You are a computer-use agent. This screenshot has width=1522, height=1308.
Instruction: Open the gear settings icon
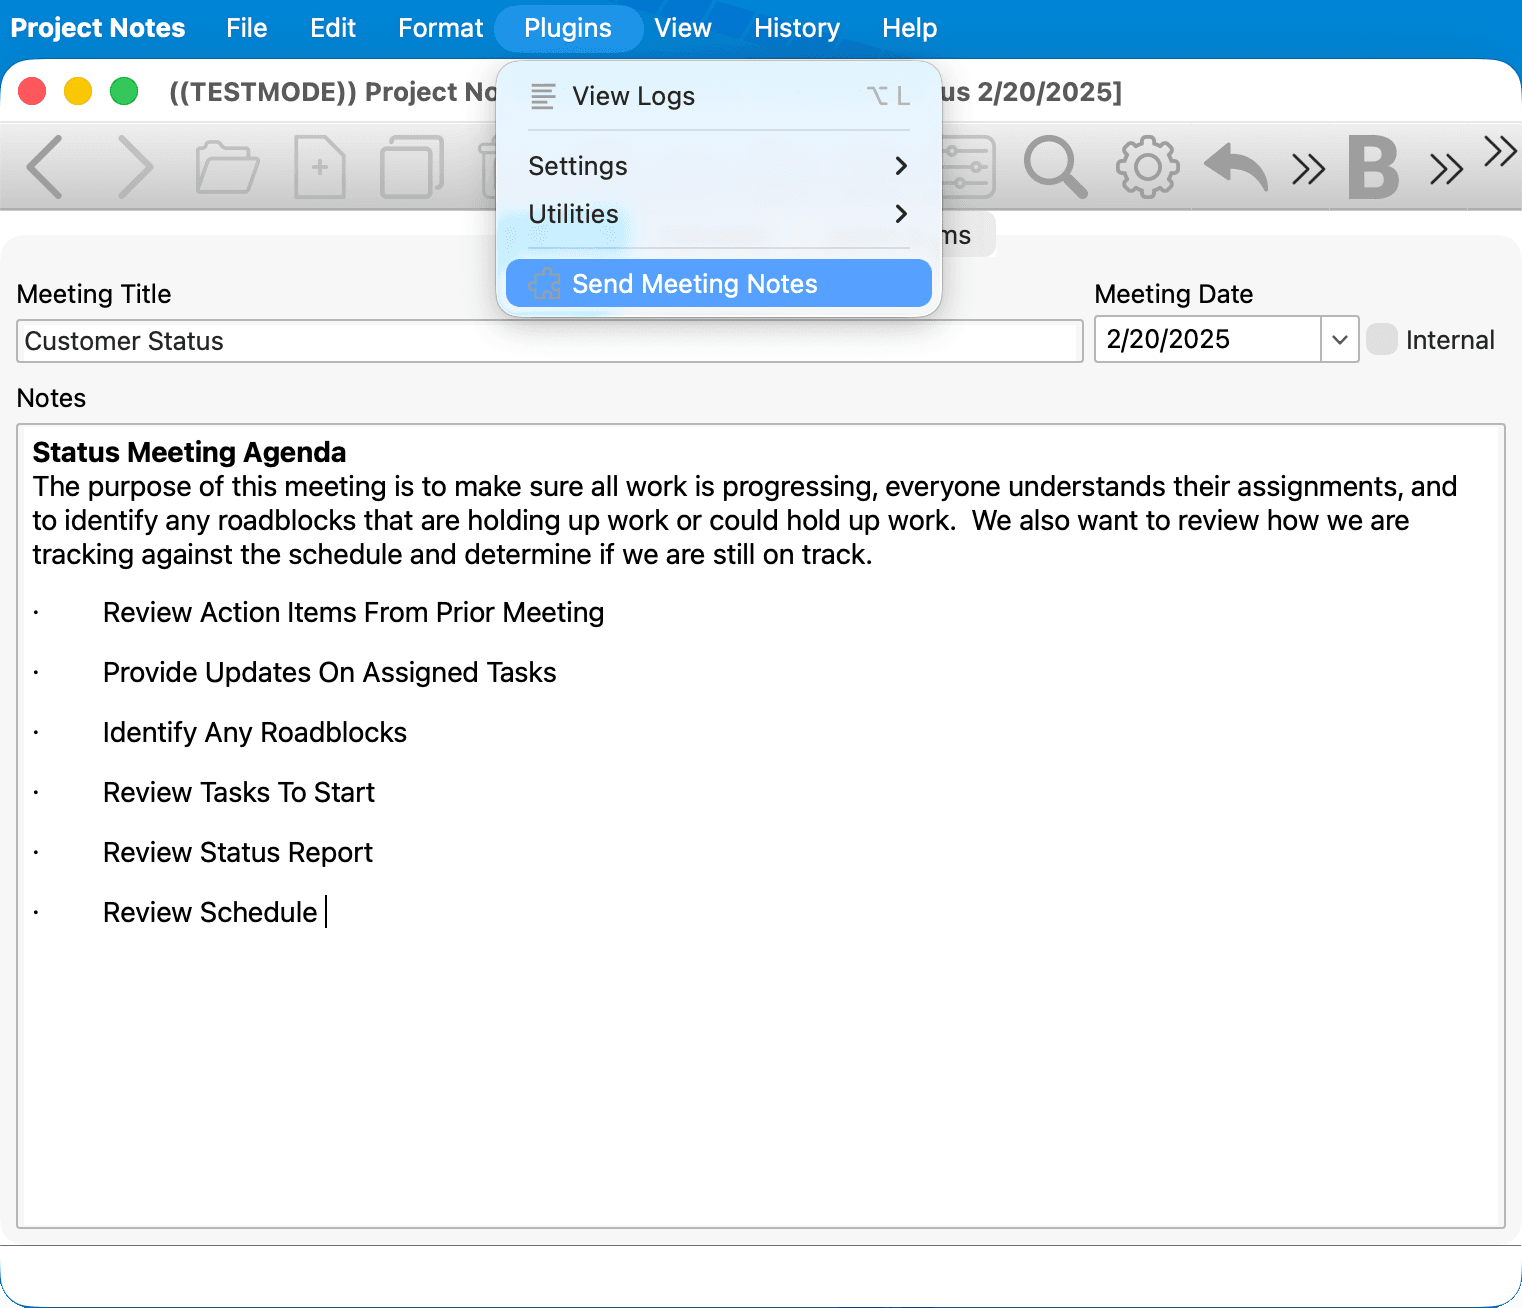(x=1147, y=167)
